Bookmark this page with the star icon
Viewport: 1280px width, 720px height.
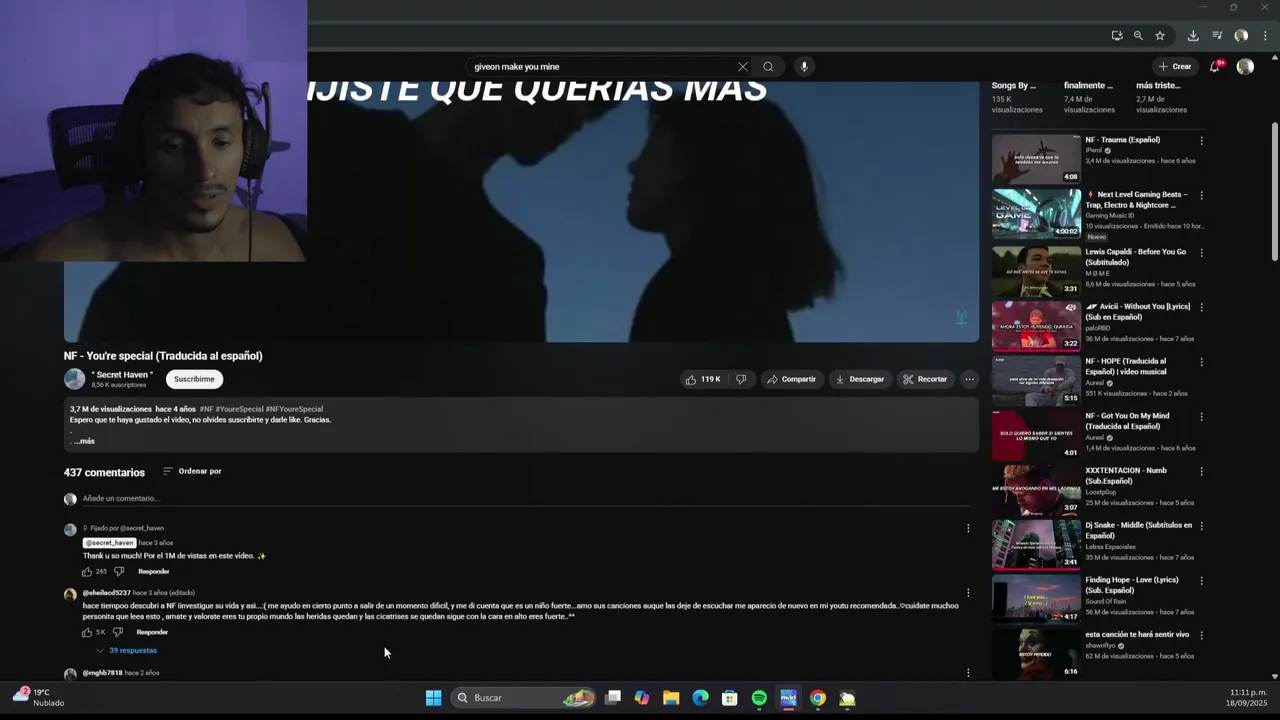[1160, 36]
